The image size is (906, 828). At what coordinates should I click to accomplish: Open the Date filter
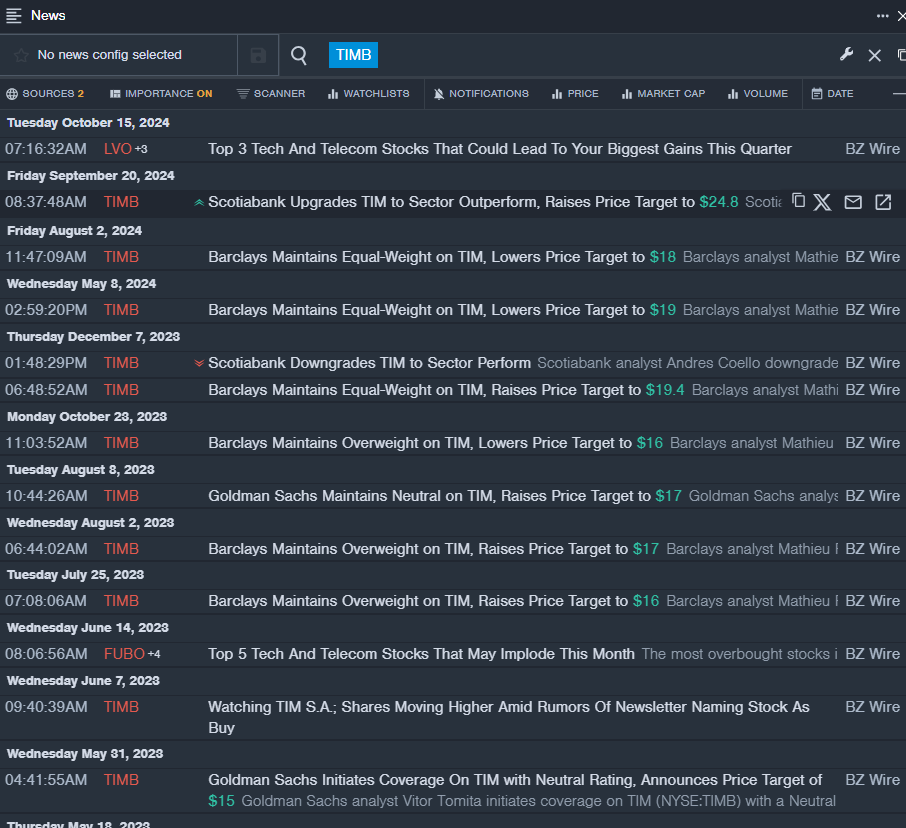point(833,94)
